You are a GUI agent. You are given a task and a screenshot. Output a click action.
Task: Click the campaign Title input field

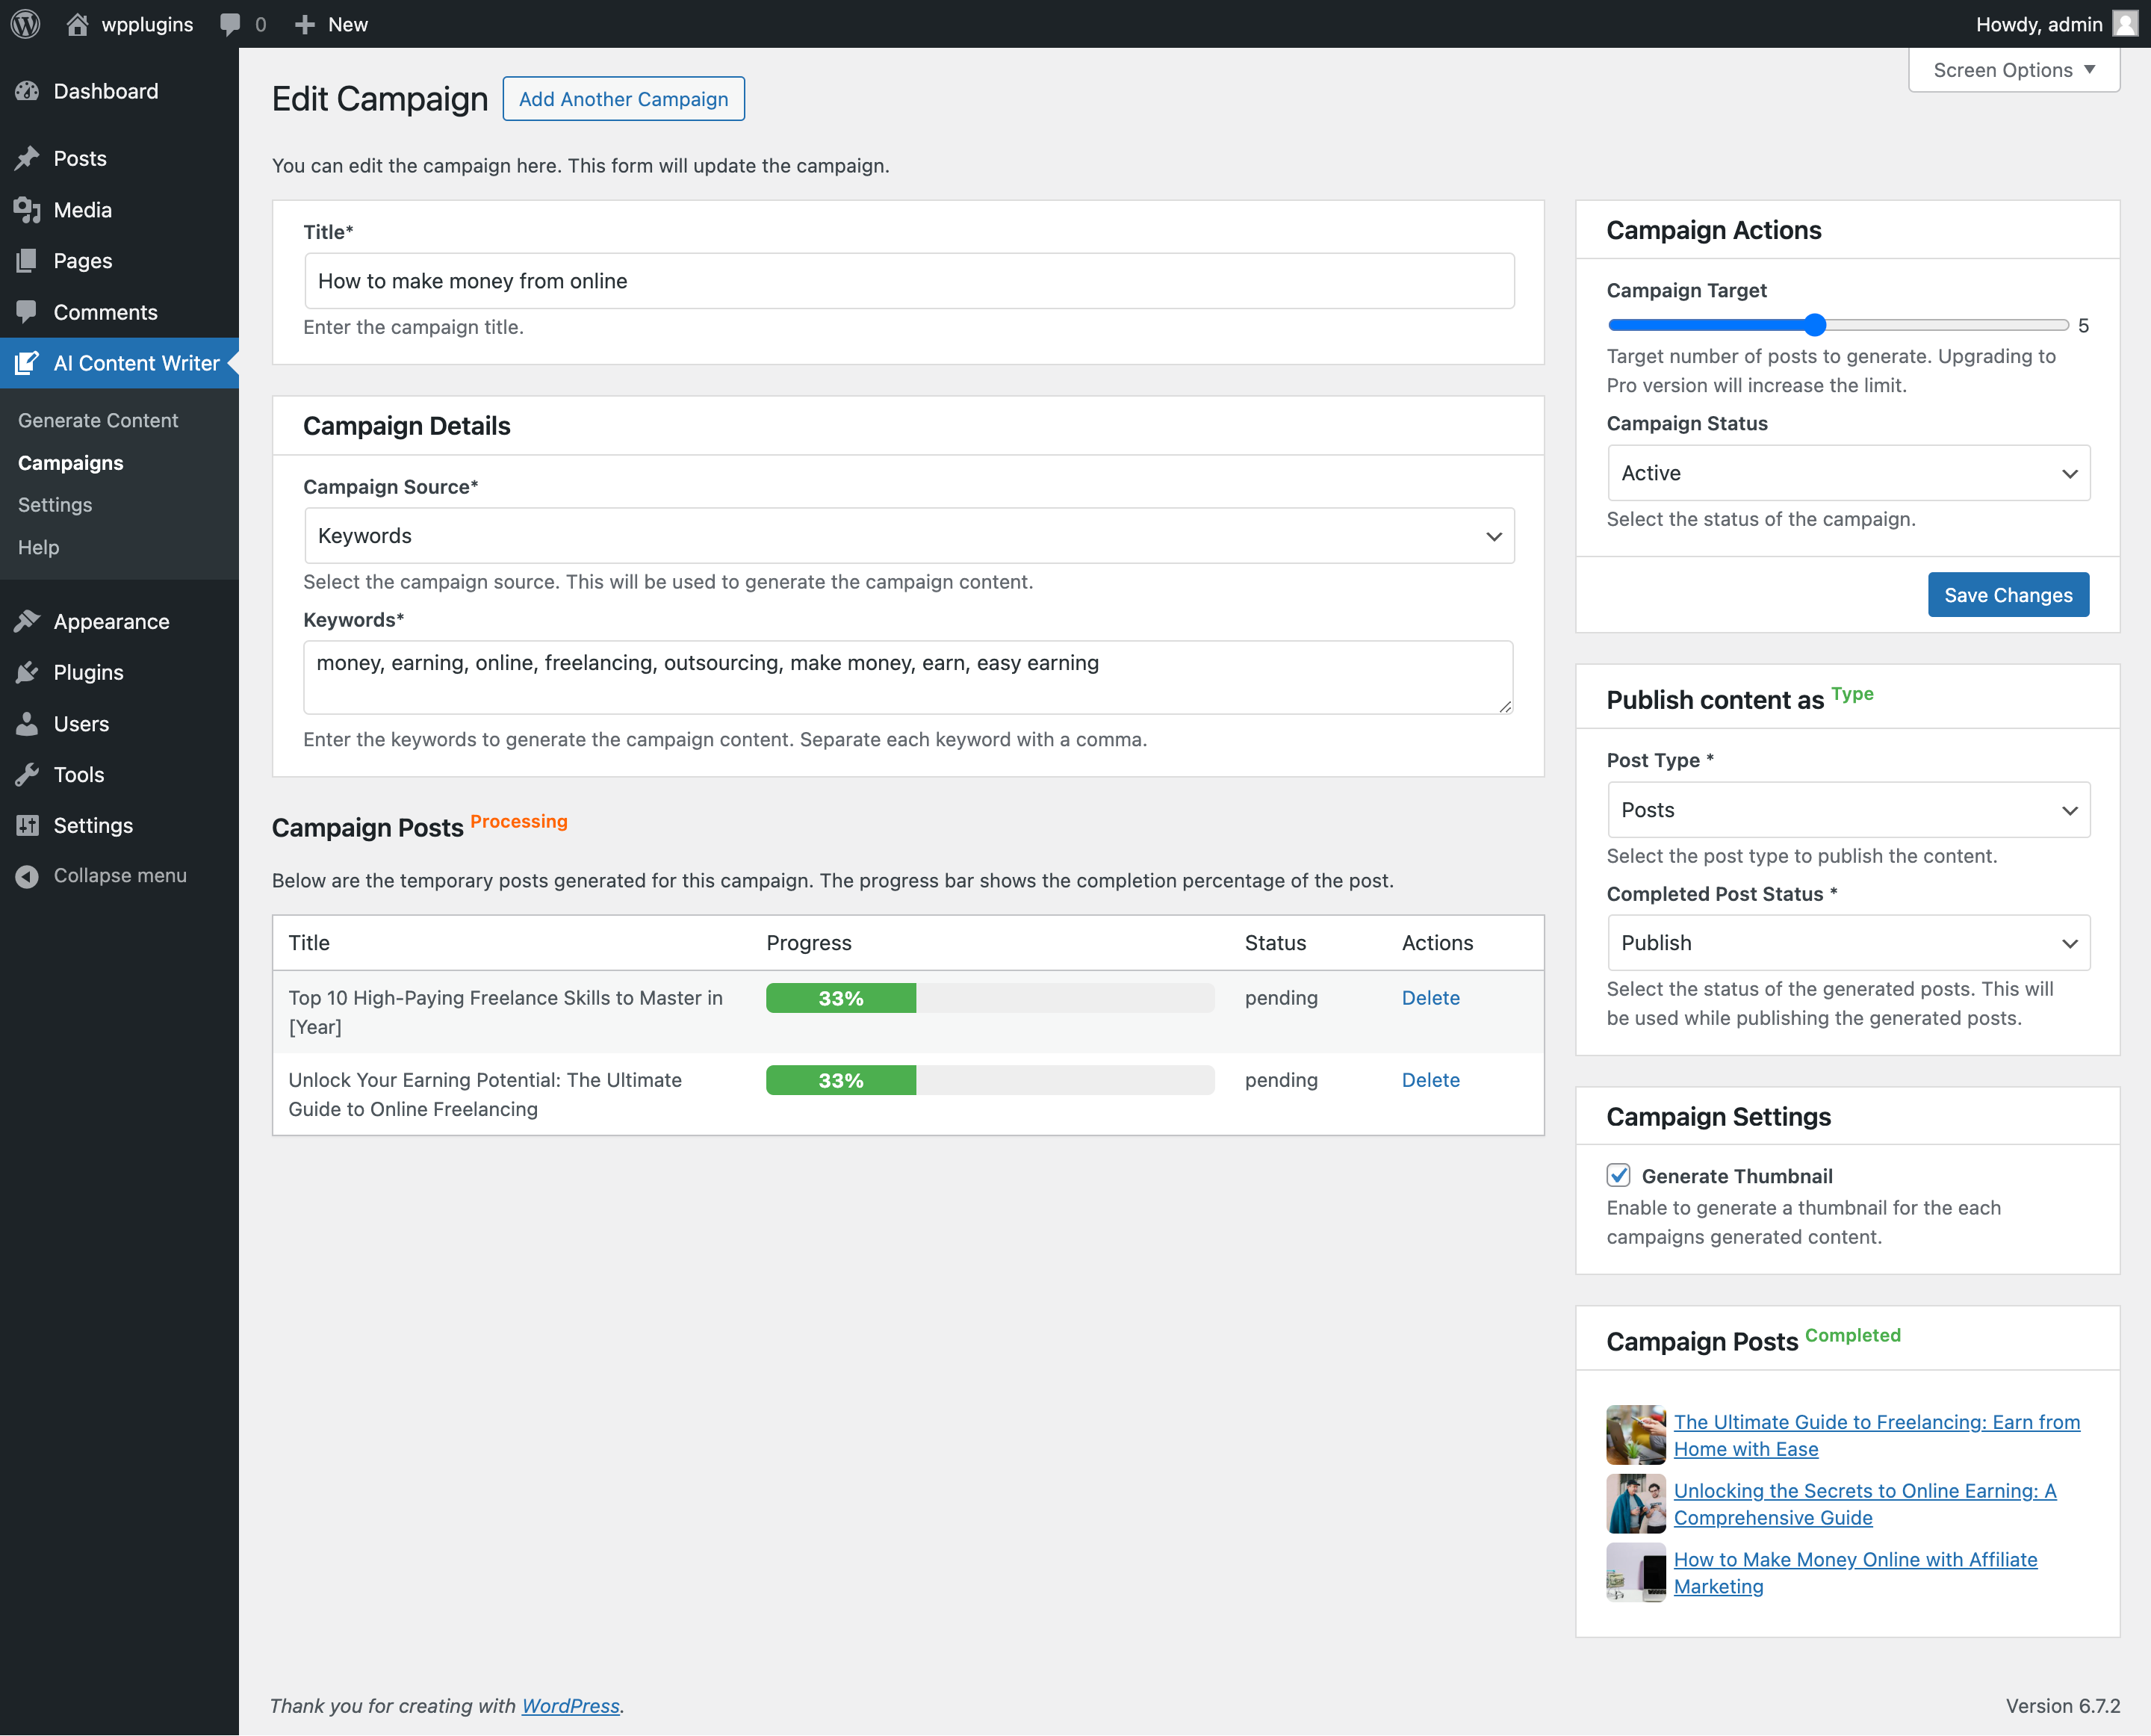[908, 281]
